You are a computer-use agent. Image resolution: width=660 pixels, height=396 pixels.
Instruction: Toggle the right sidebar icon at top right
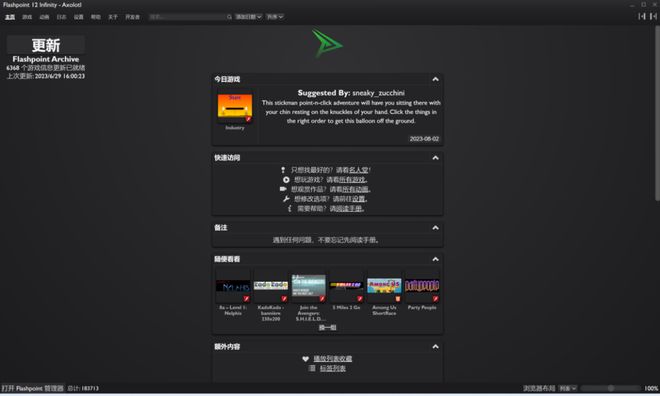tap(653, 16)
